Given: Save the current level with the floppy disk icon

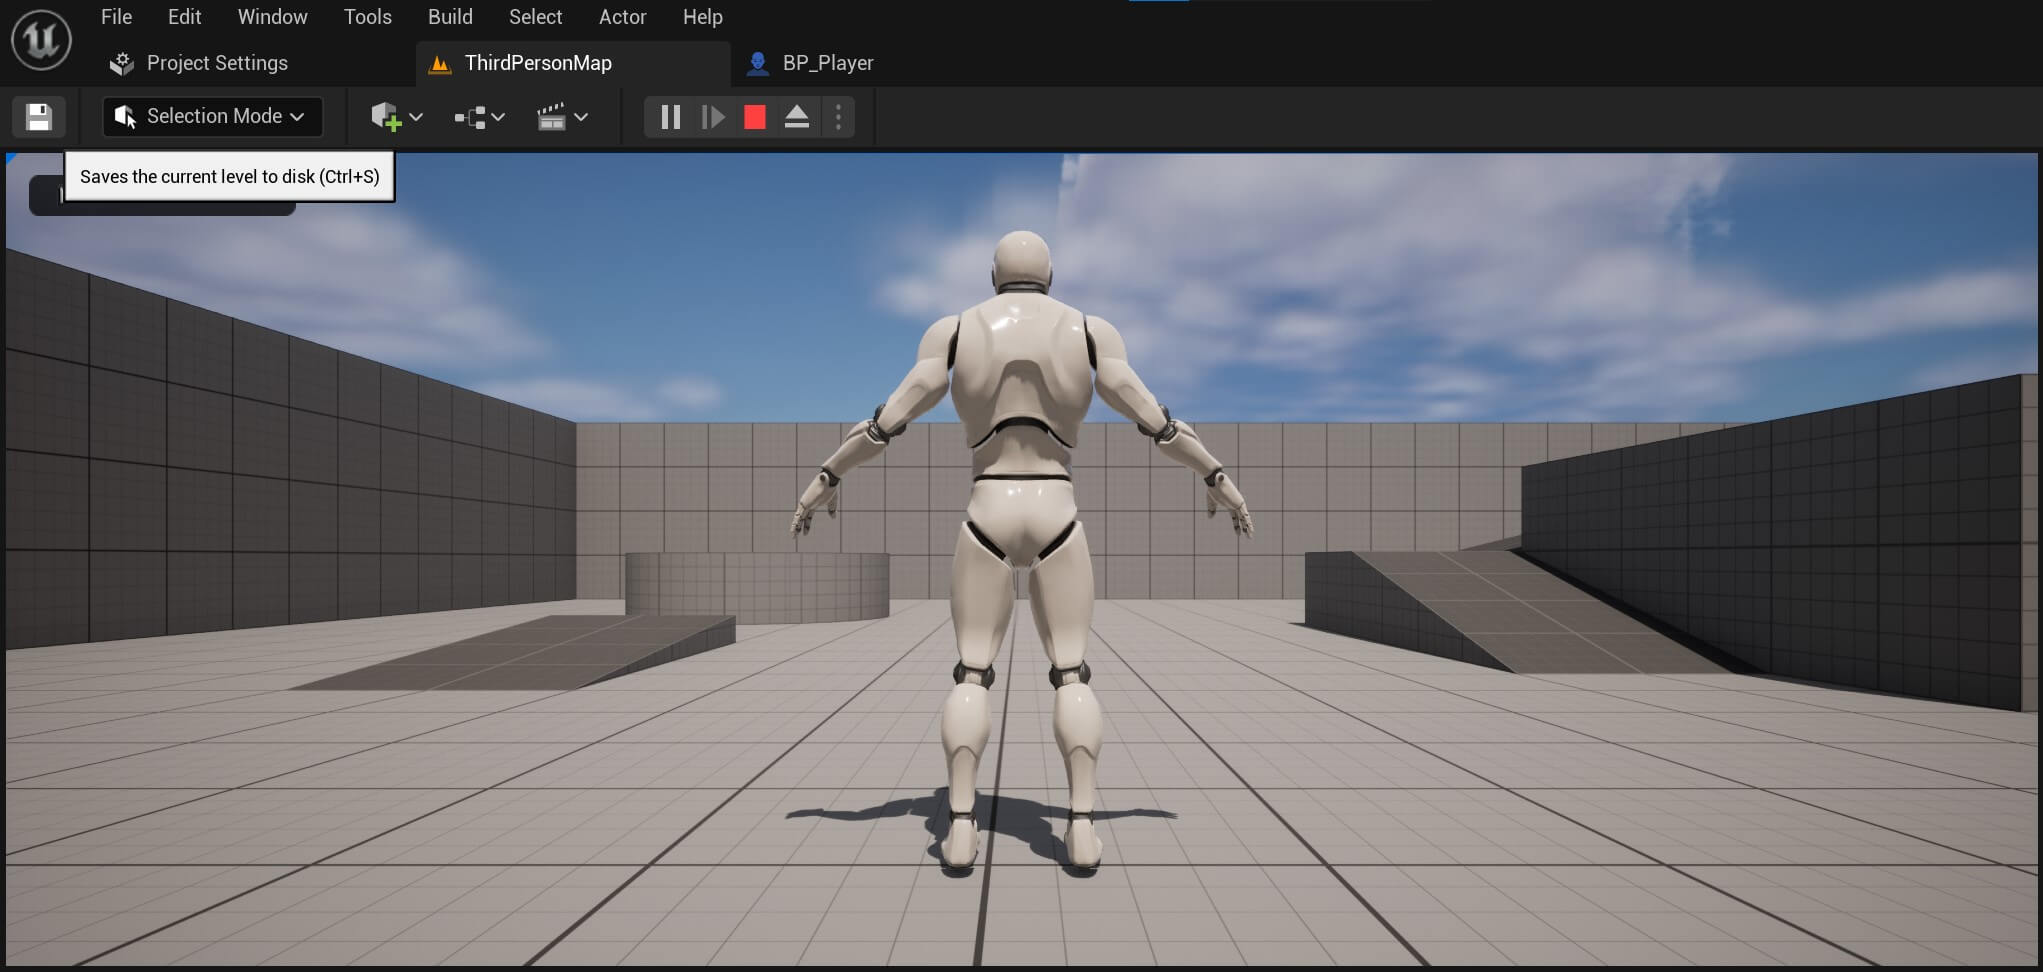Looking at the screenshot, I should pyautogui.click(x=39, y=117).
